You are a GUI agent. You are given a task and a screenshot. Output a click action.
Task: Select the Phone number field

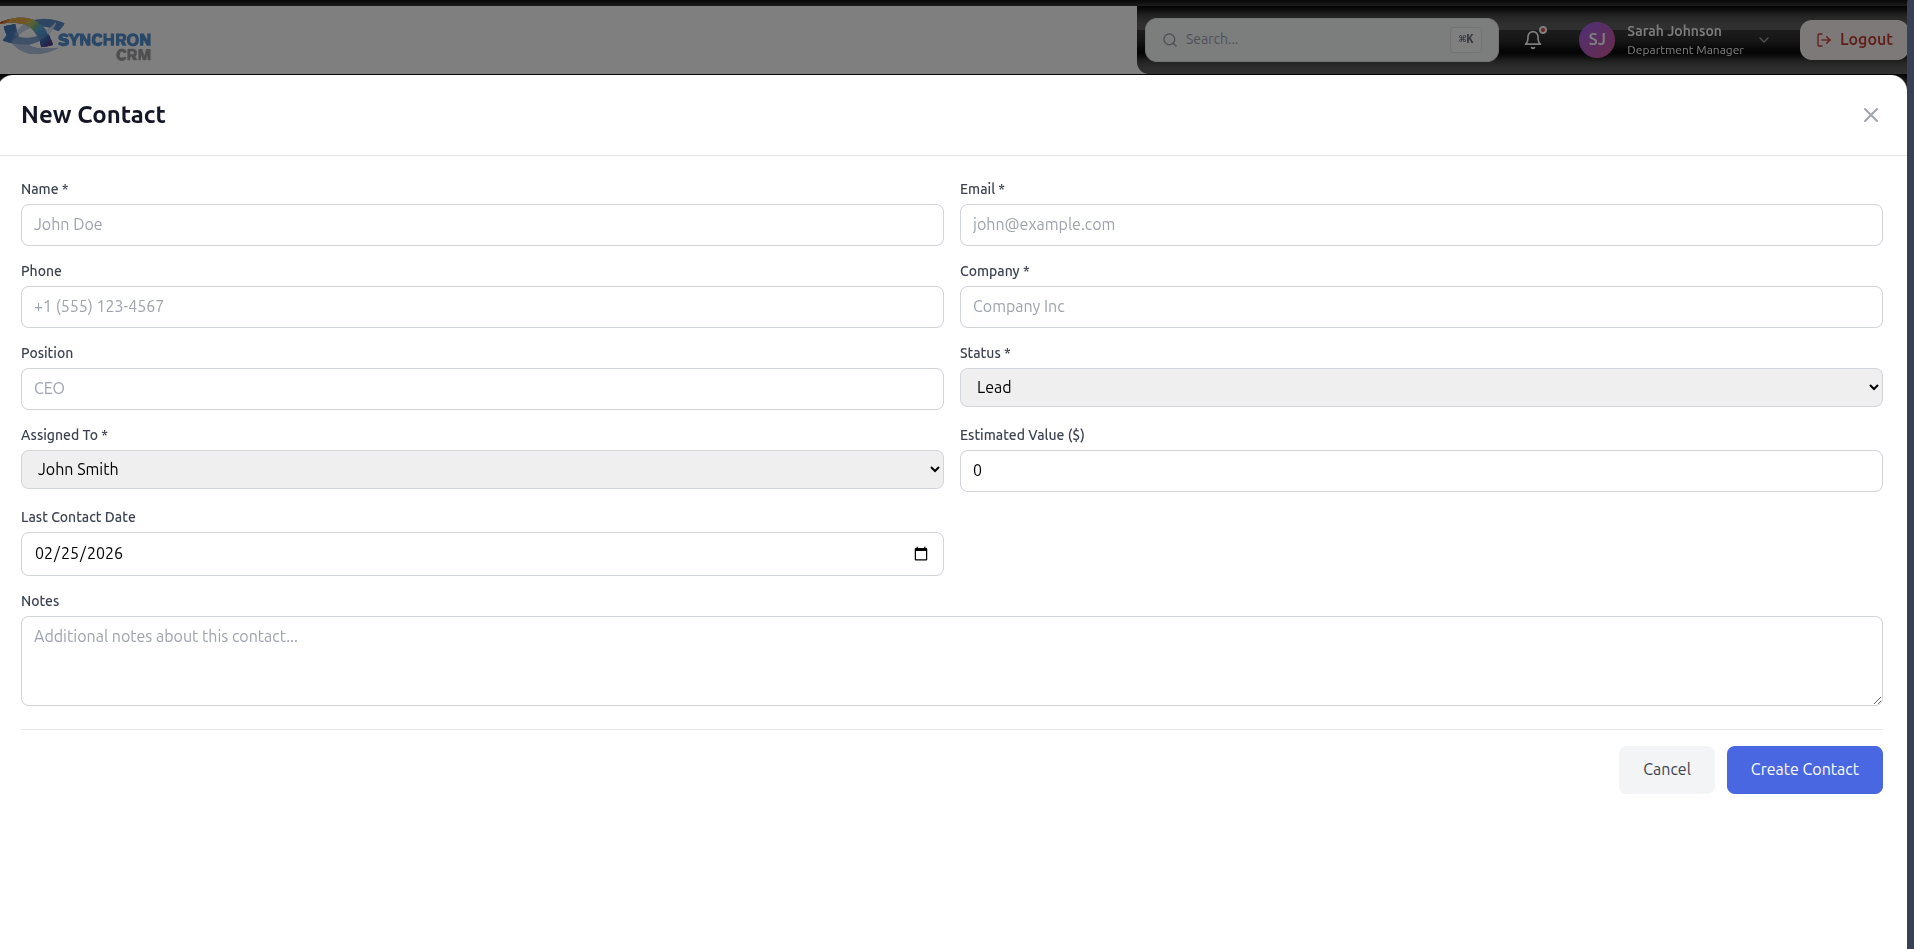click(x=481, y=307)
